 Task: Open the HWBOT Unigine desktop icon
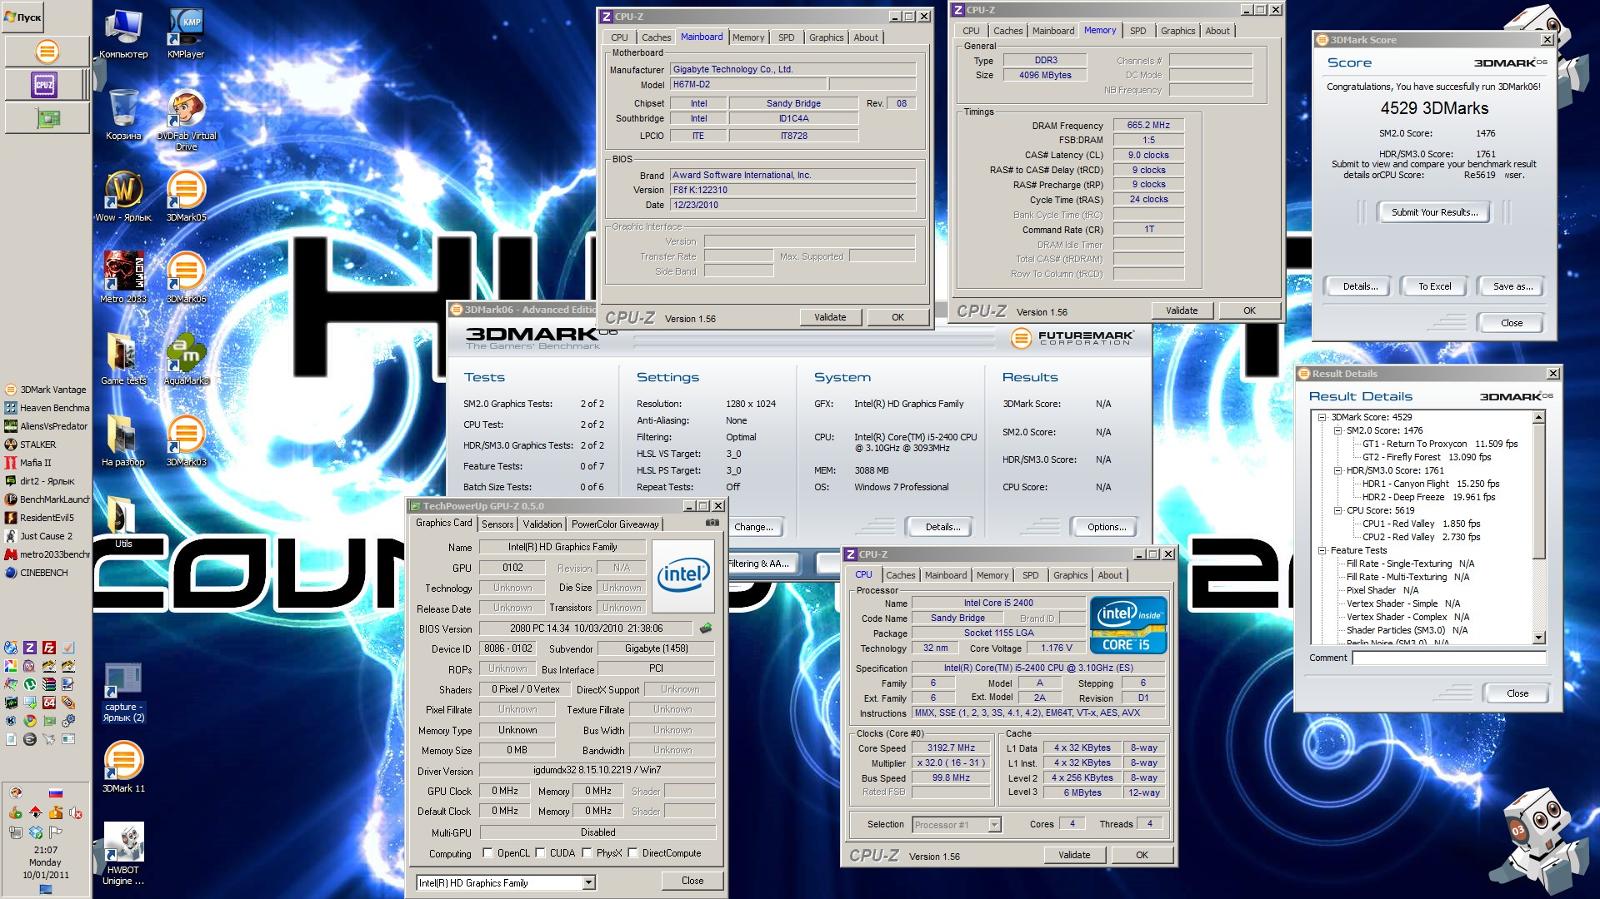point(123,854)
